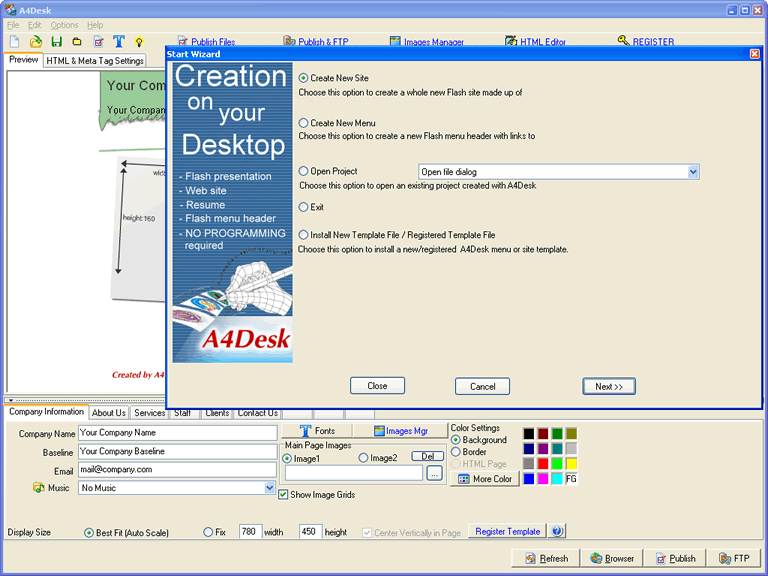Click the browse ellipsis button for image

(434, 473)
